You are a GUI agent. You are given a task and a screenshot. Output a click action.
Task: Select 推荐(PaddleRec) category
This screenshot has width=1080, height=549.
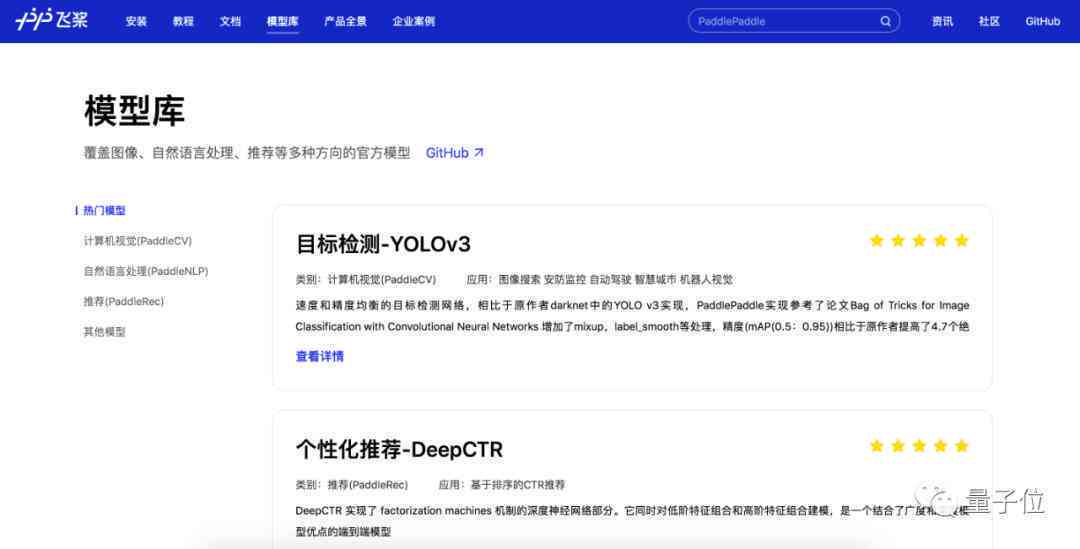pyautogui.click(x=124, y=302)
